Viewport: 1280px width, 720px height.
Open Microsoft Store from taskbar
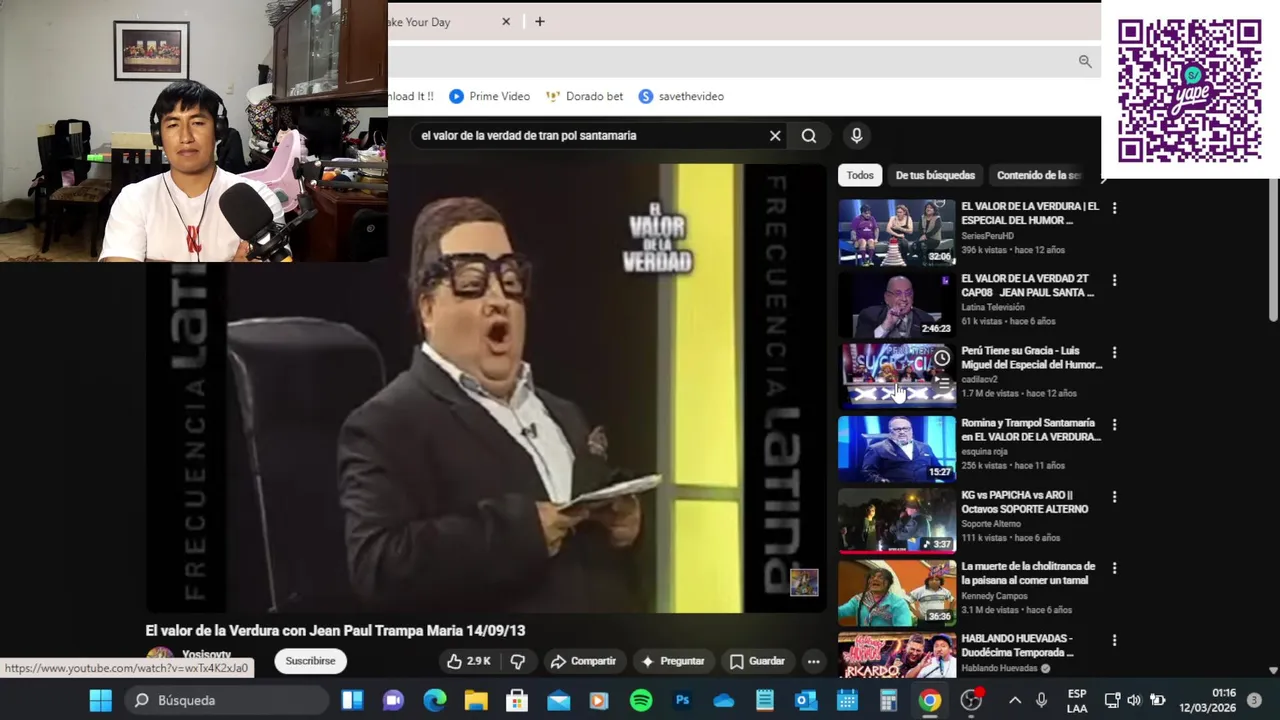point(517,700)
